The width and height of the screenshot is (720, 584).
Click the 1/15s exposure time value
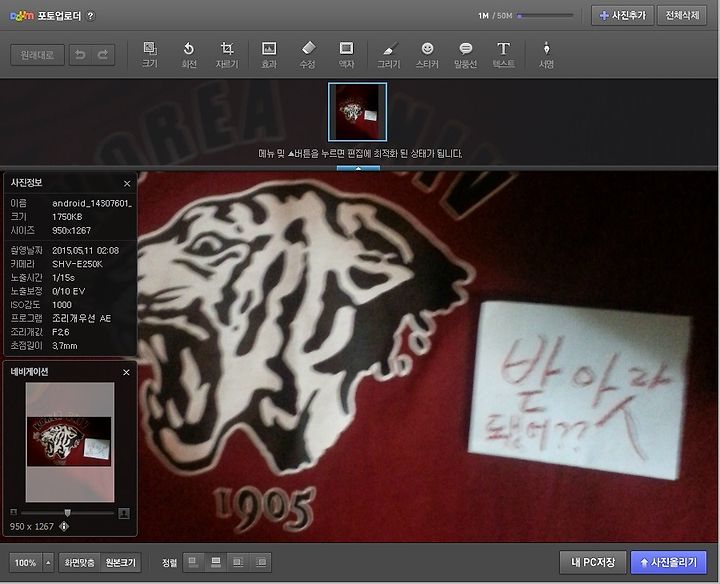(63, 278)
